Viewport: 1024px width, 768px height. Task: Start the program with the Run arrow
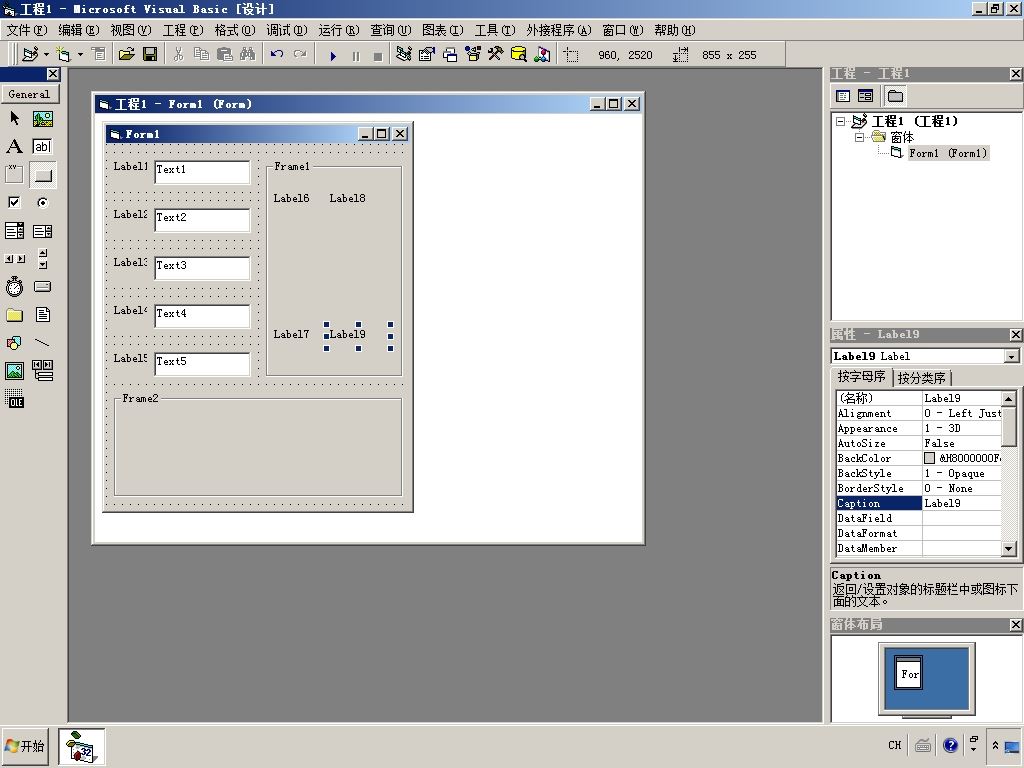pyautogui.click(x=333, y=56)
